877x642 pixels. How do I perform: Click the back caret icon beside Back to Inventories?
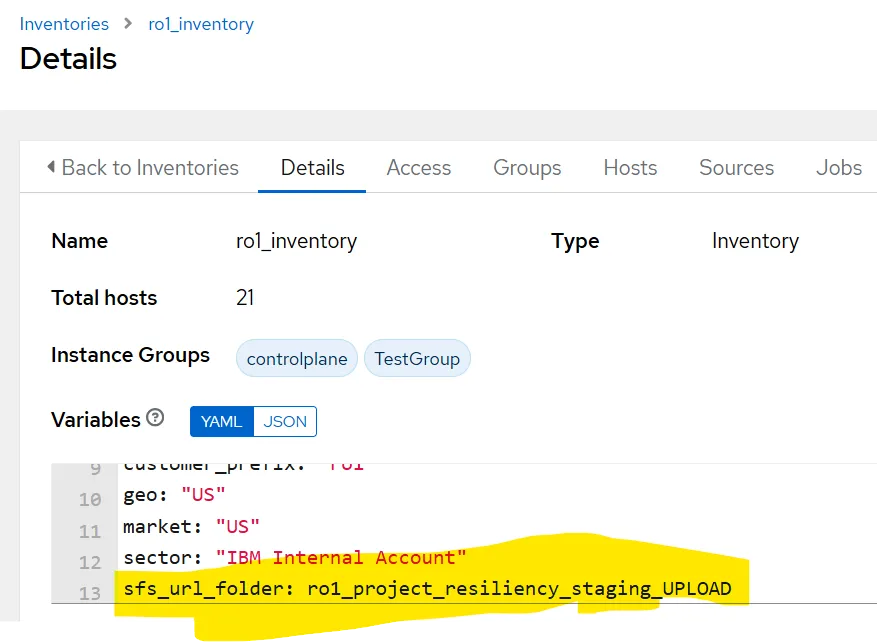coord(51,167)
